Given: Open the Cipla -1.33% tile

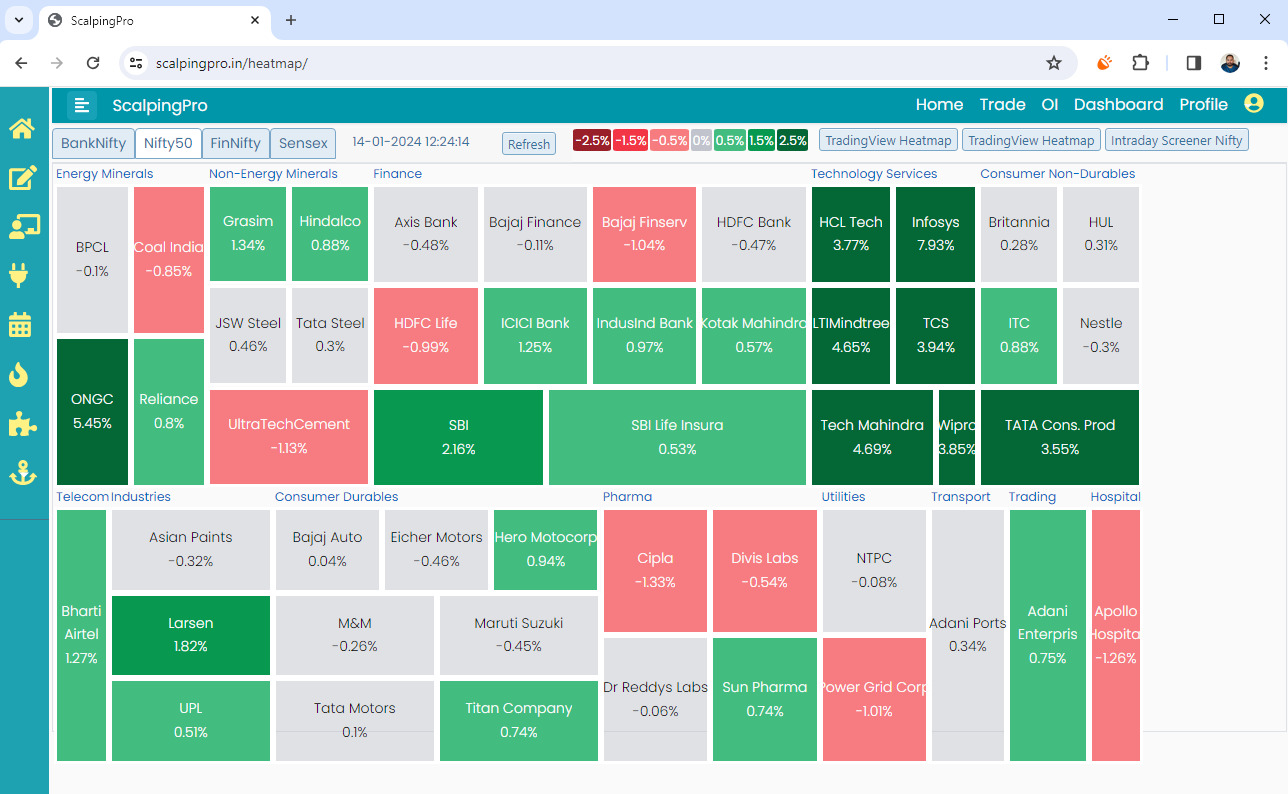Looking at the screenshot, I should [655, 570].
